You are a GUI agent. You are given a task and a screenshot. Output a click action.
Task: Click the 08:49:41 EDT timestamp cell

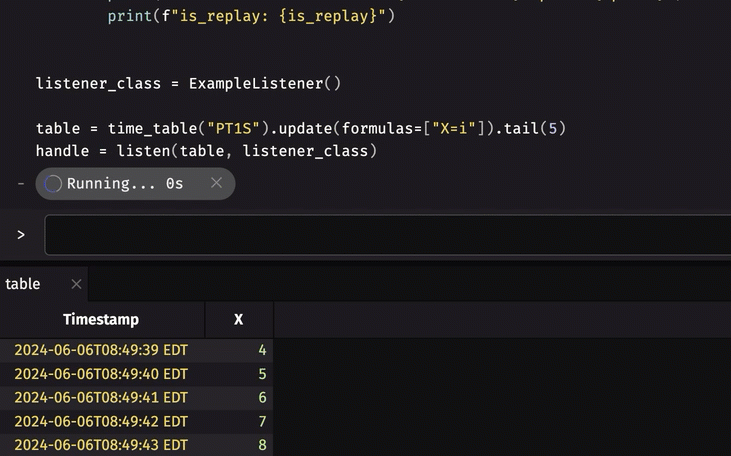[x=101, y=398]
